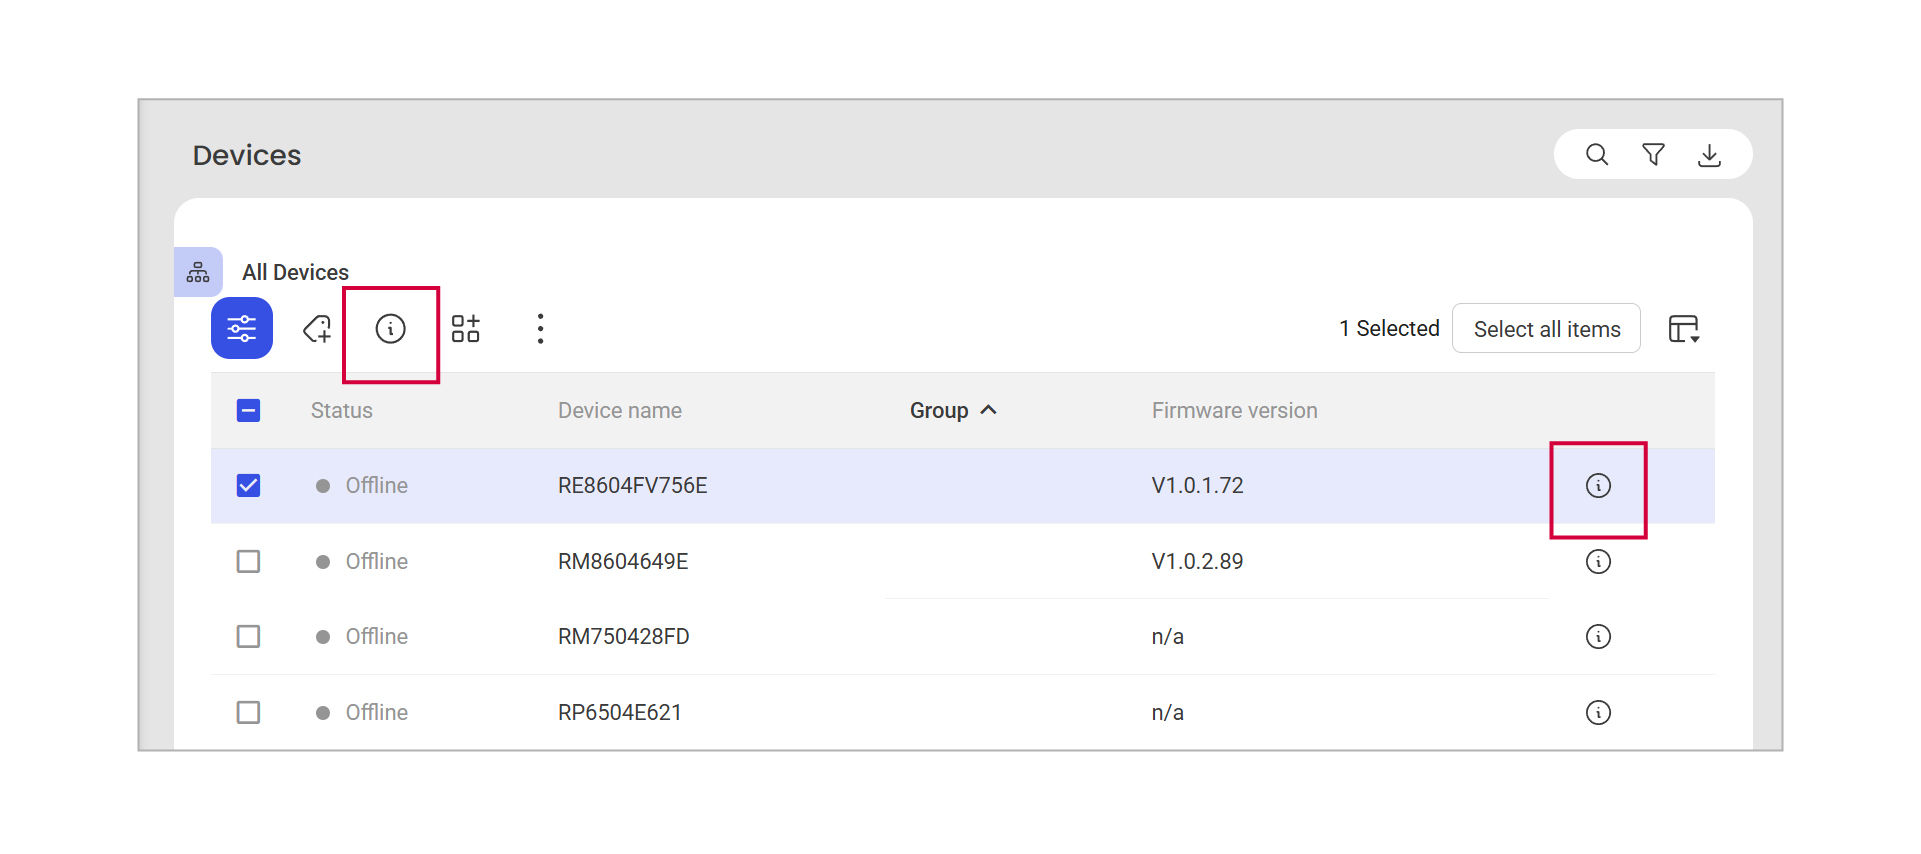Toggle the header select-all checkbox
1921x854 pixels.
248,411
